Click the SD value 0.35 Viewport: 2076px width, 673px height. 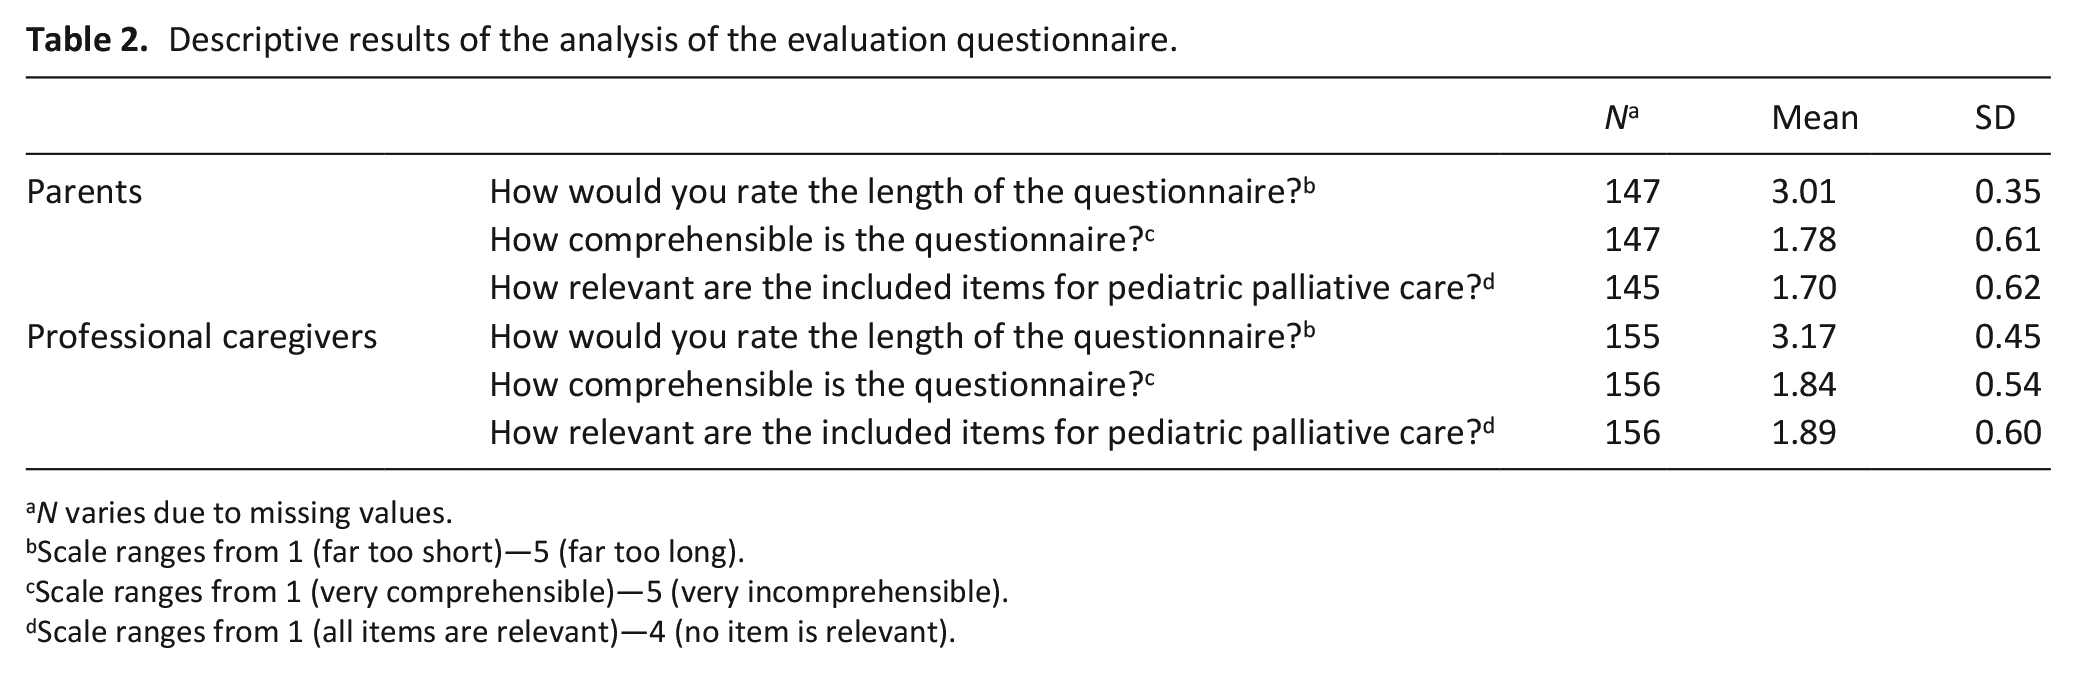click(2007, 192)
